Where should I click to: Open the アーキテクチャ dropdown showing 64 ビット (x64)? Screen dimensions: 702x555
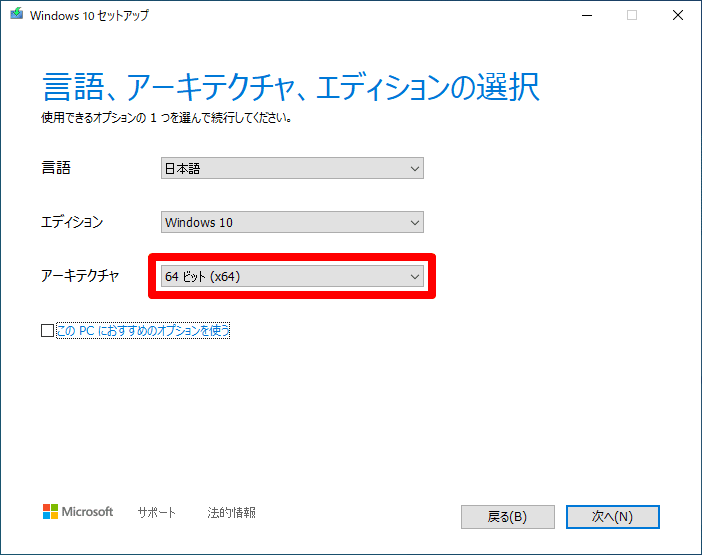292,276
